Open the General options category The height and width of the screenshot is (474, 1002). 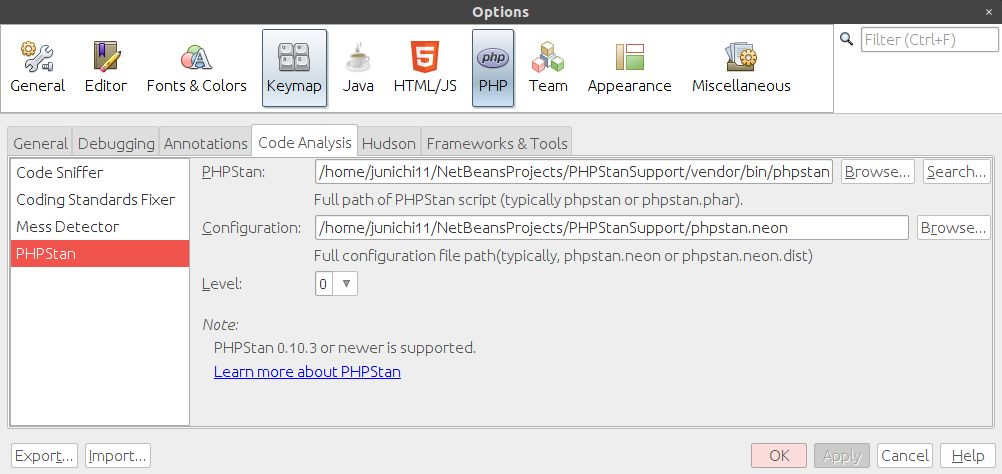(x=38, y=67)
